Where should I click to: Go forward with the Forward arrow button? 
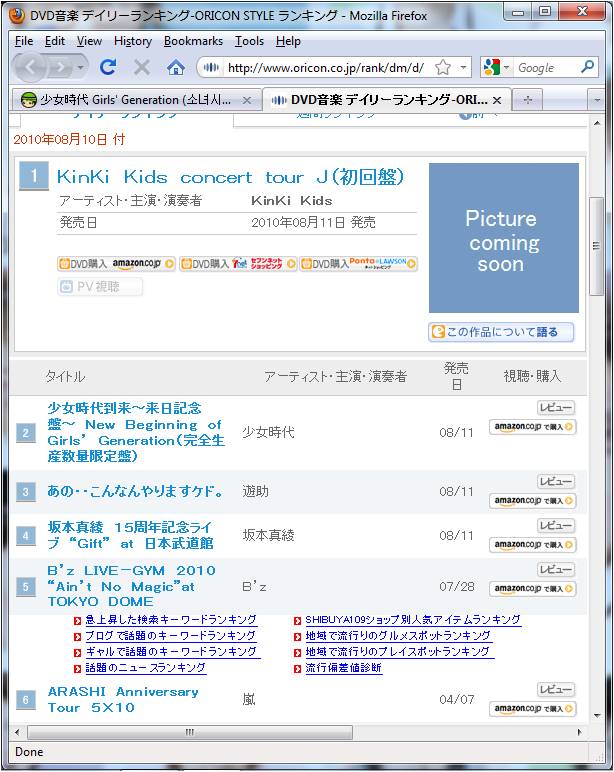(x=61, y=67)
